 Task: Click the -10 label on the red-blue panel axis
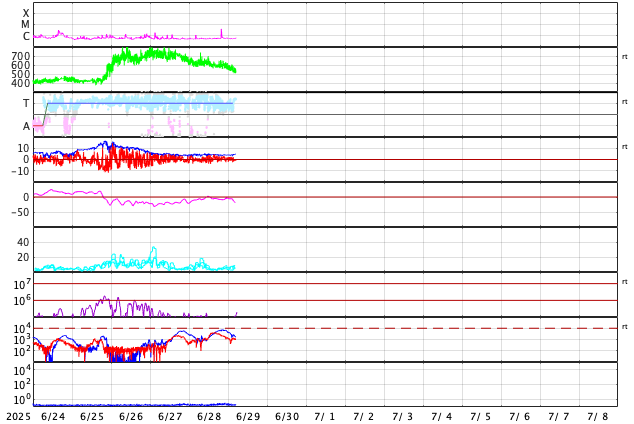[x=20, y=171]
